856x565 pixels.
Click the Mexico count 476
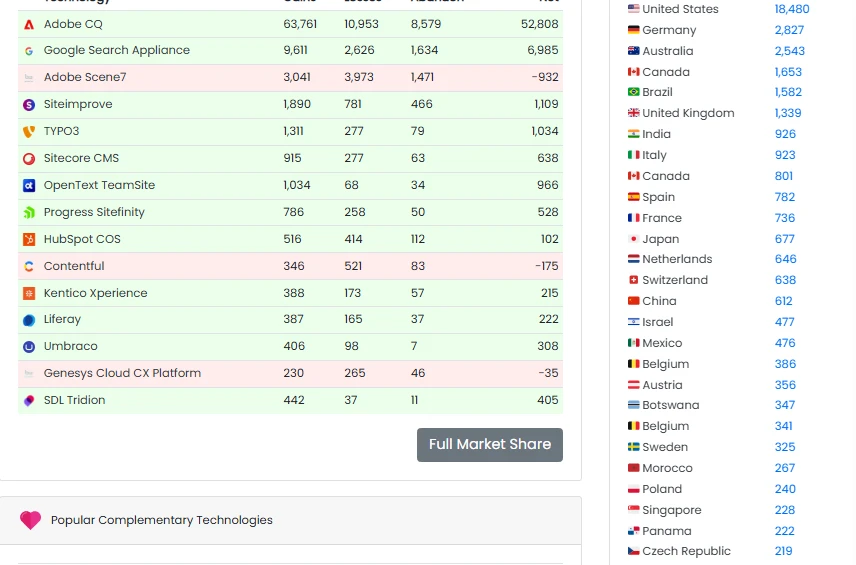tap(785, 343)
